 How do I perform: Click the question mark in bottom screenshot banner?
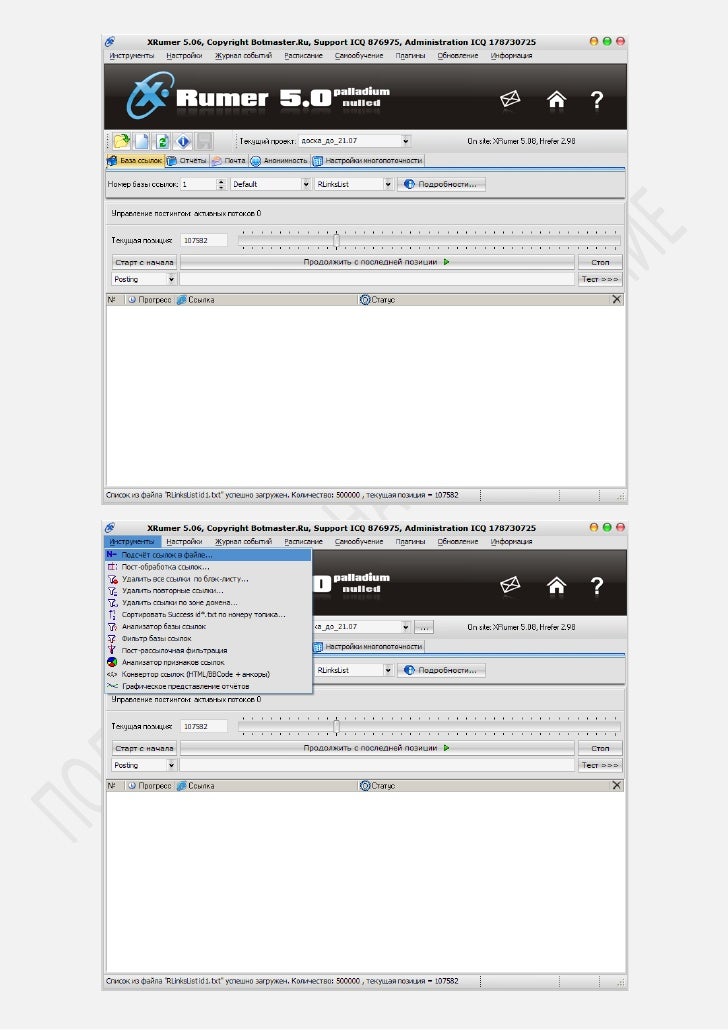(x=597, y=586)
